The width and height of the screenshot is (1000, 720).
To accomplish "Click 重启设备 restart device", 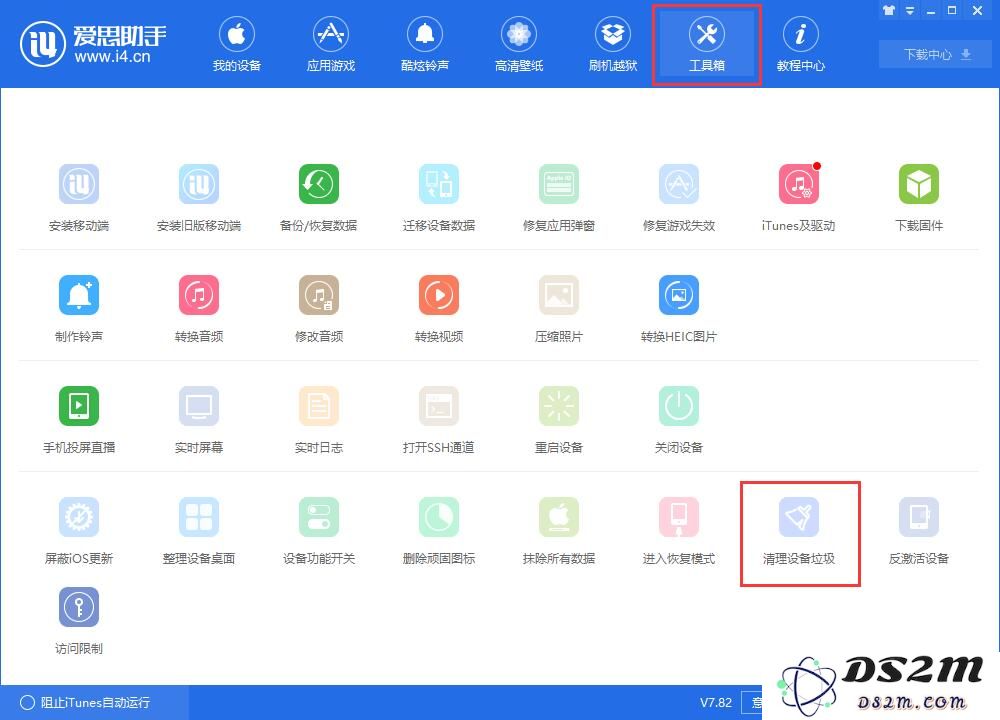I will tap(559, 419).
